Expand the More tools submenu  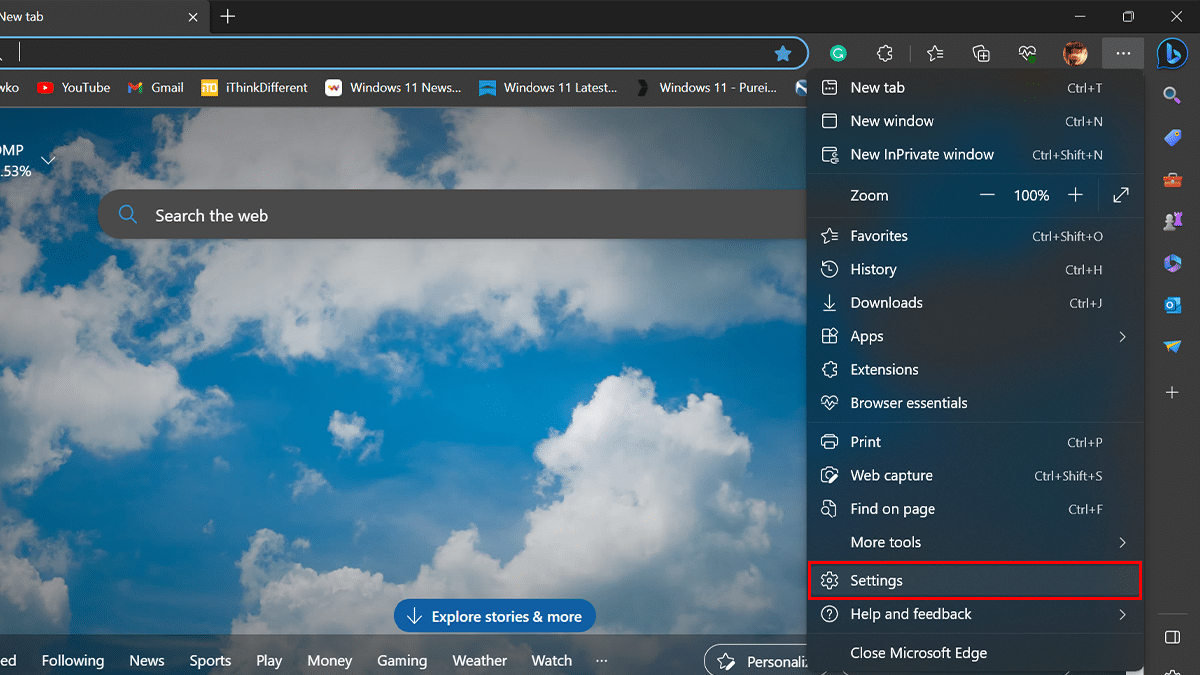click(1122, 543)
